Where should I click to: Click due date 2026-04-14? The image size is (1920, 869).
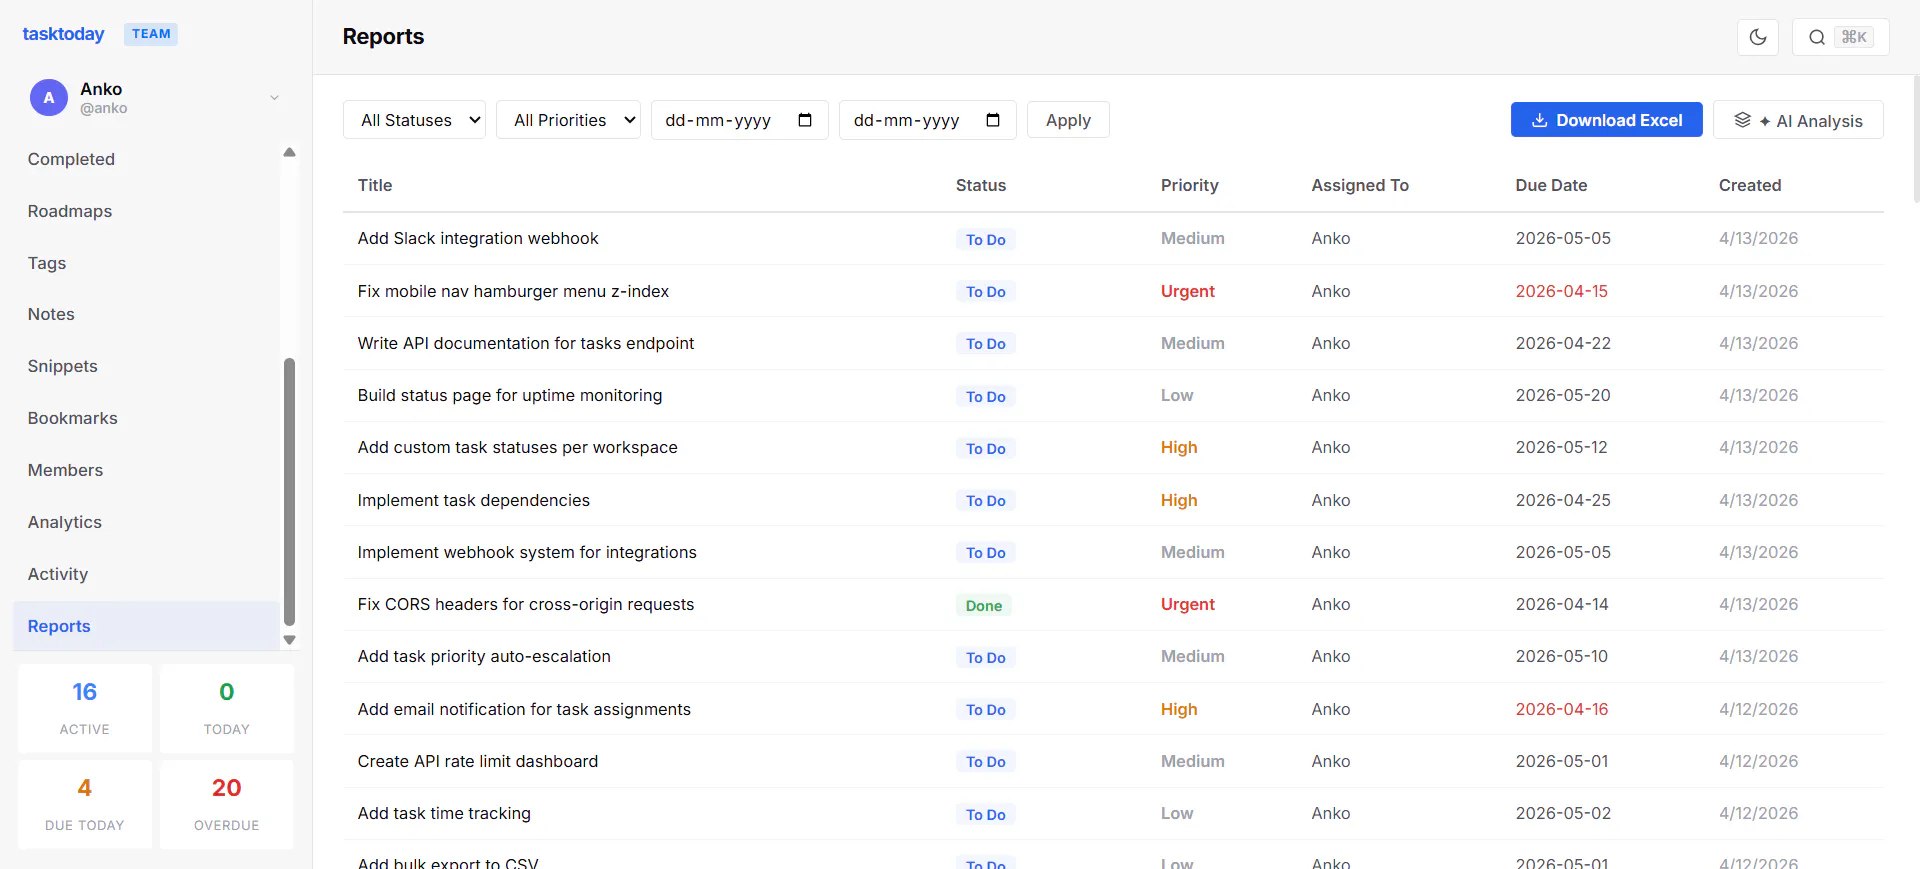[1562, 604]
